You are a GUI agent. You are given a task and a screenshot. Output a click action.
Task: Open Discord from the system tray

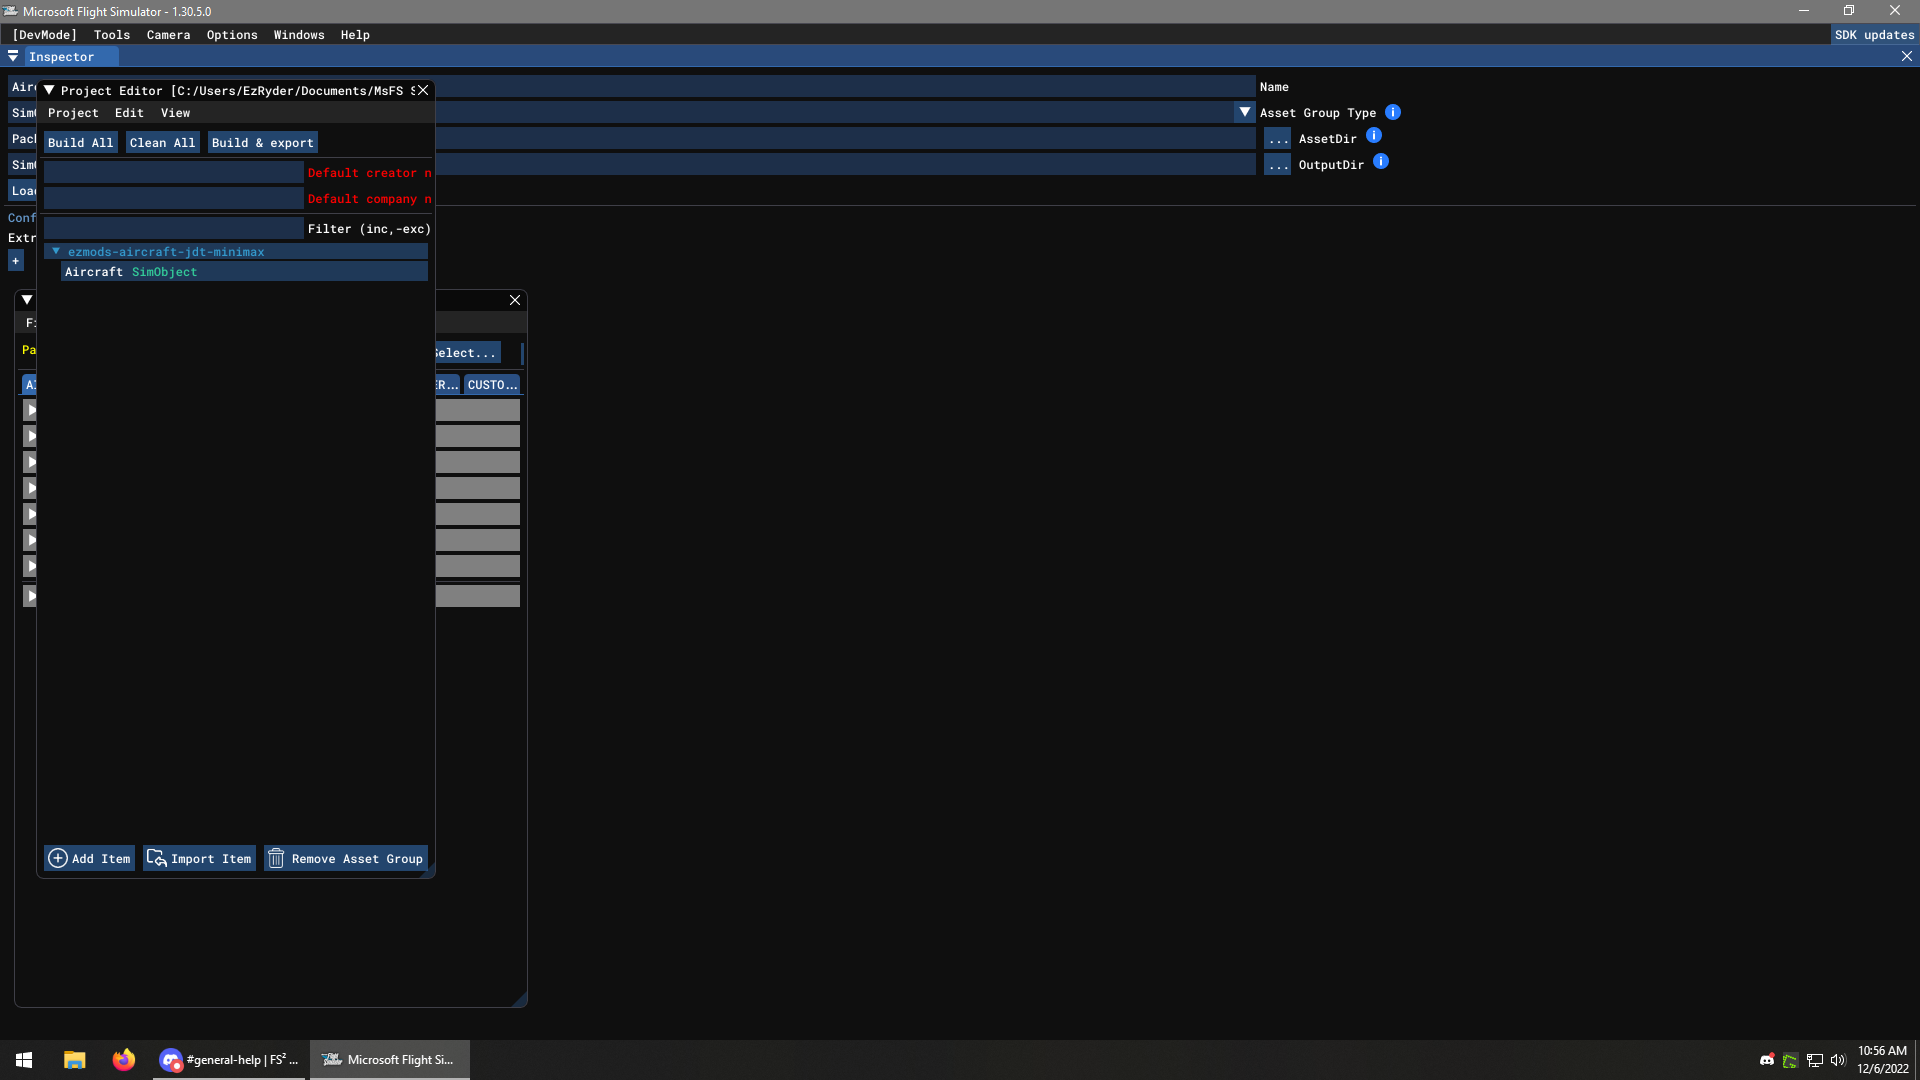tap(1766, 1060)
